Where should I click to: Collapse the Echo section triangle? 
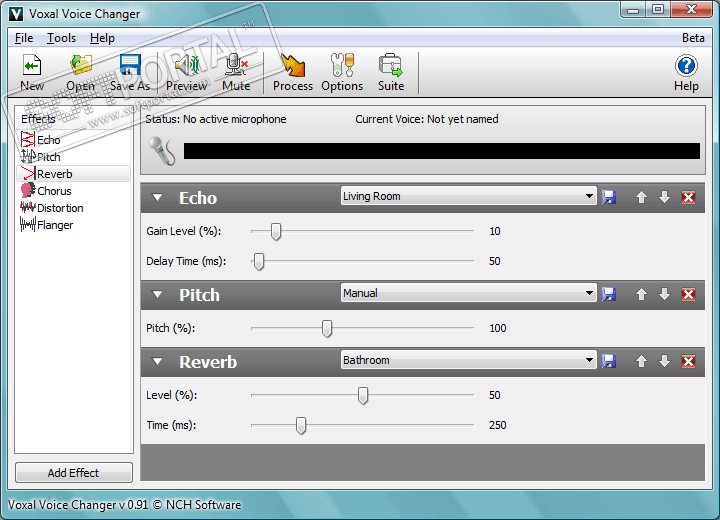click(x=158, y=198)
